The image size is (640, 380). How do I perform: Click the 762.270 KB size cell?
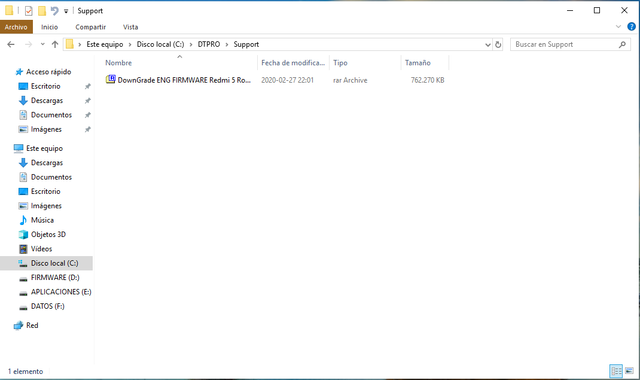click(x=427, y=80)
